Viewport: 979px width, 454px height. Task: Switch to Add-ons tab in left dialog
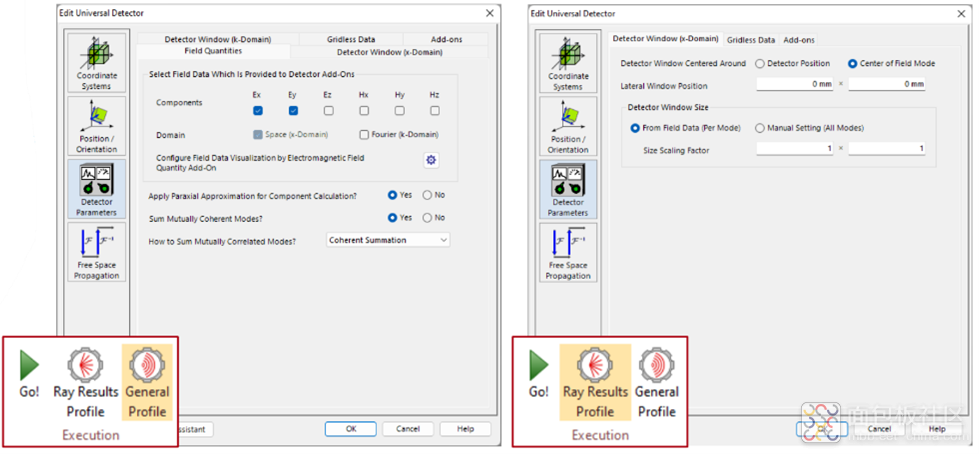coord(446,39)
